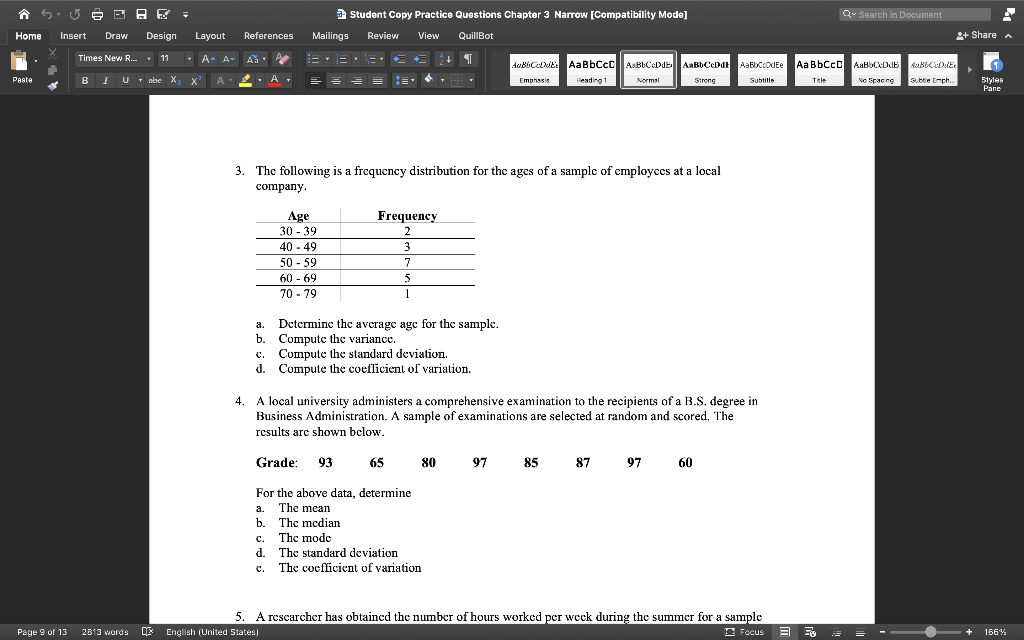Open the font size dropdown
Screen dimensions: 1024x640
click(x=190, y=58)
